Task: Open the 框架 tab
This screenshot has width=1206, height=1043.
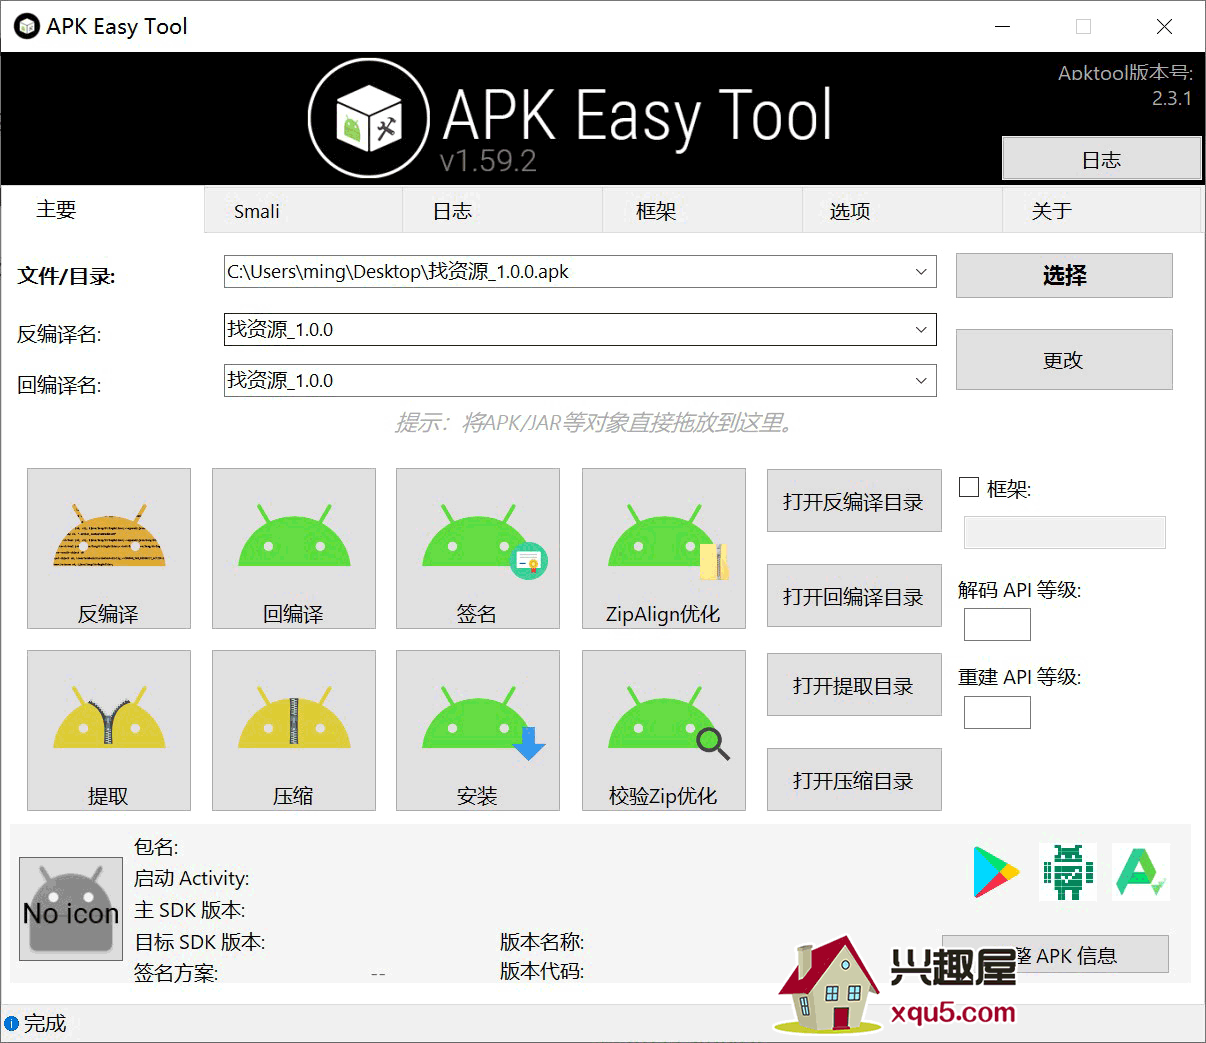Action: click(x=703, y=211)
